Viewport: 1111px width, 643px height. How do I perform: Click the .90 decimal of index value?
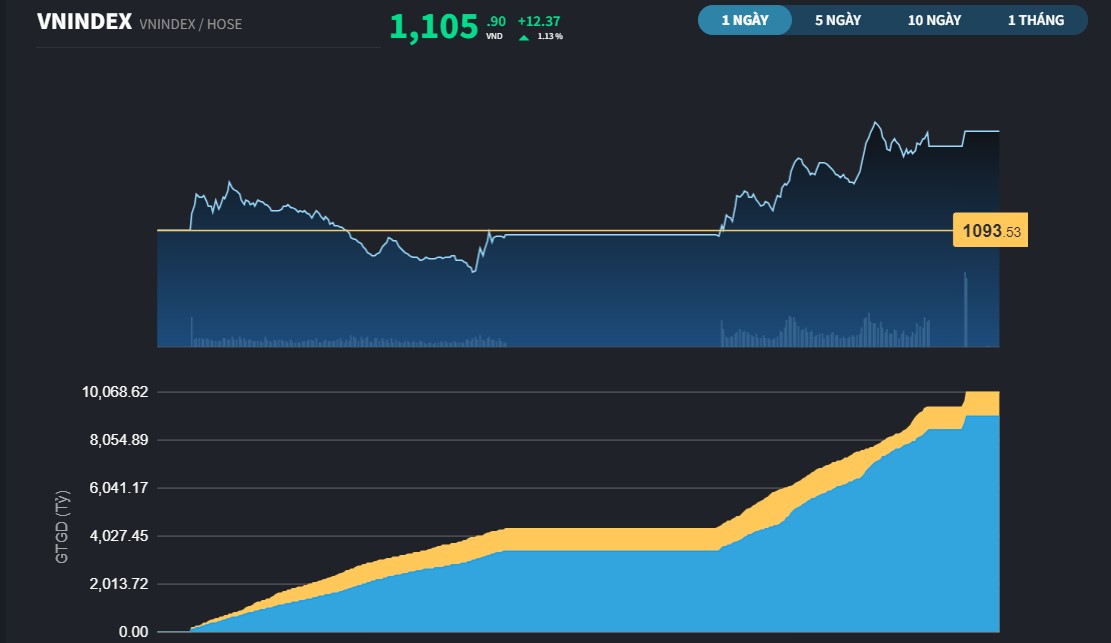point(496,21)
